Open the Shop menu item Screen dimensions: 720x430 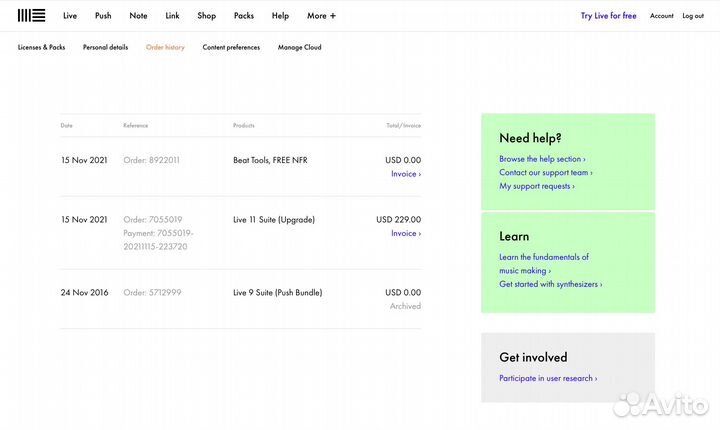tap(207, 16)
